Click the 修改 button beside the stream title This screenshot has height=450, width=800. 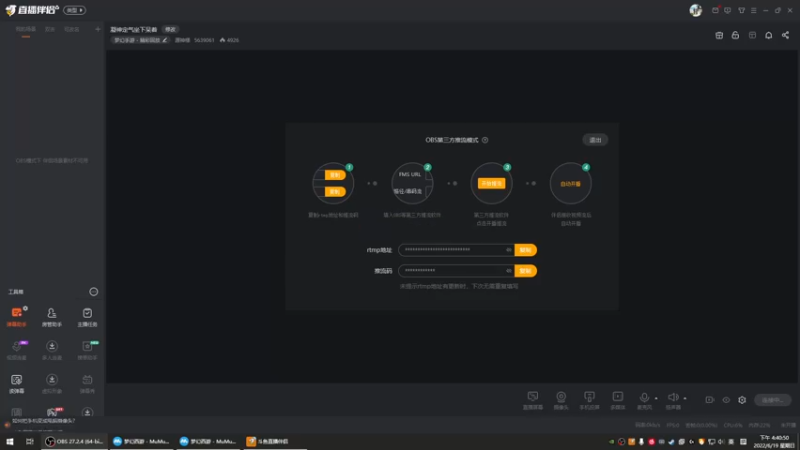click(170, 30)
